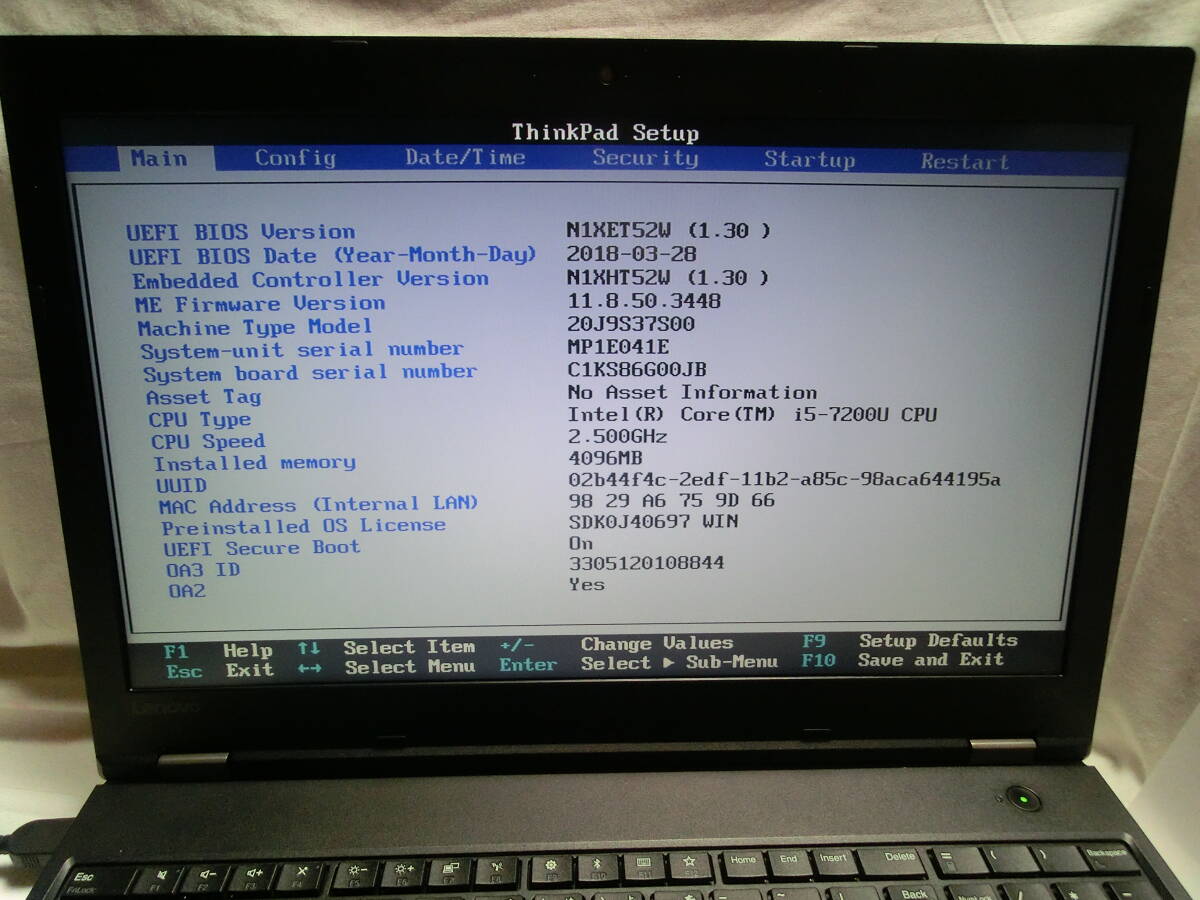Screen dimensions: 1200x900
Task: Click the date value 2018-03-28
Action: (631, 254)
